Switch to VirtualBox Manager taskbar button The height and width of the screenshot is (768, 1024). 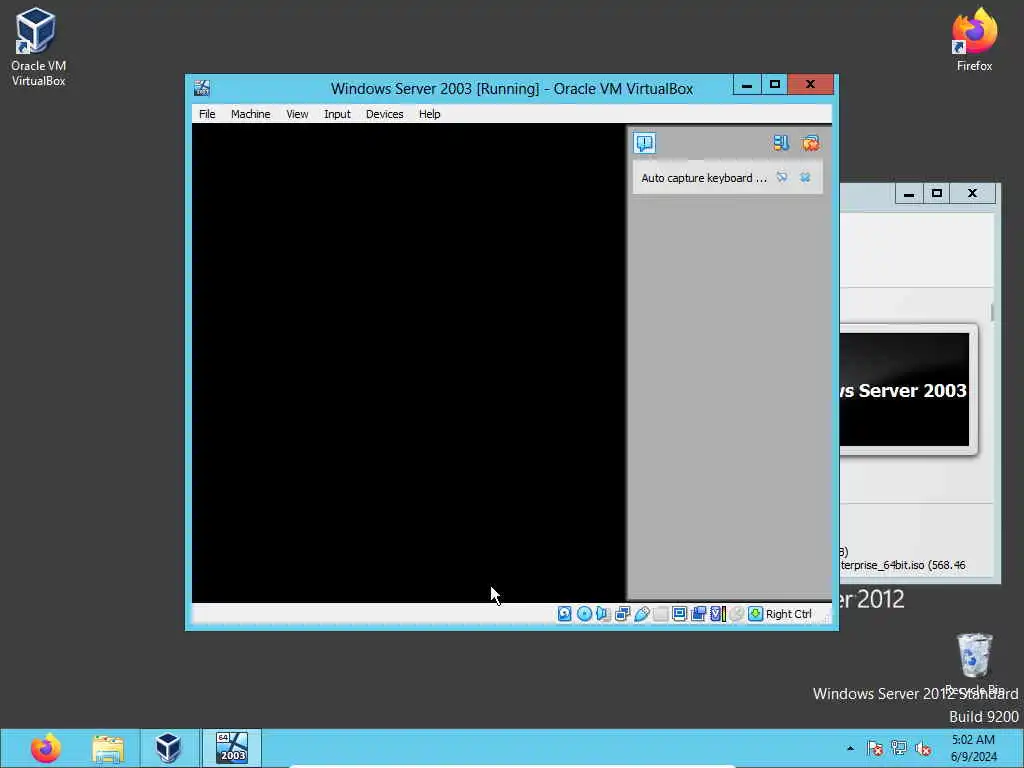point(168,748)
